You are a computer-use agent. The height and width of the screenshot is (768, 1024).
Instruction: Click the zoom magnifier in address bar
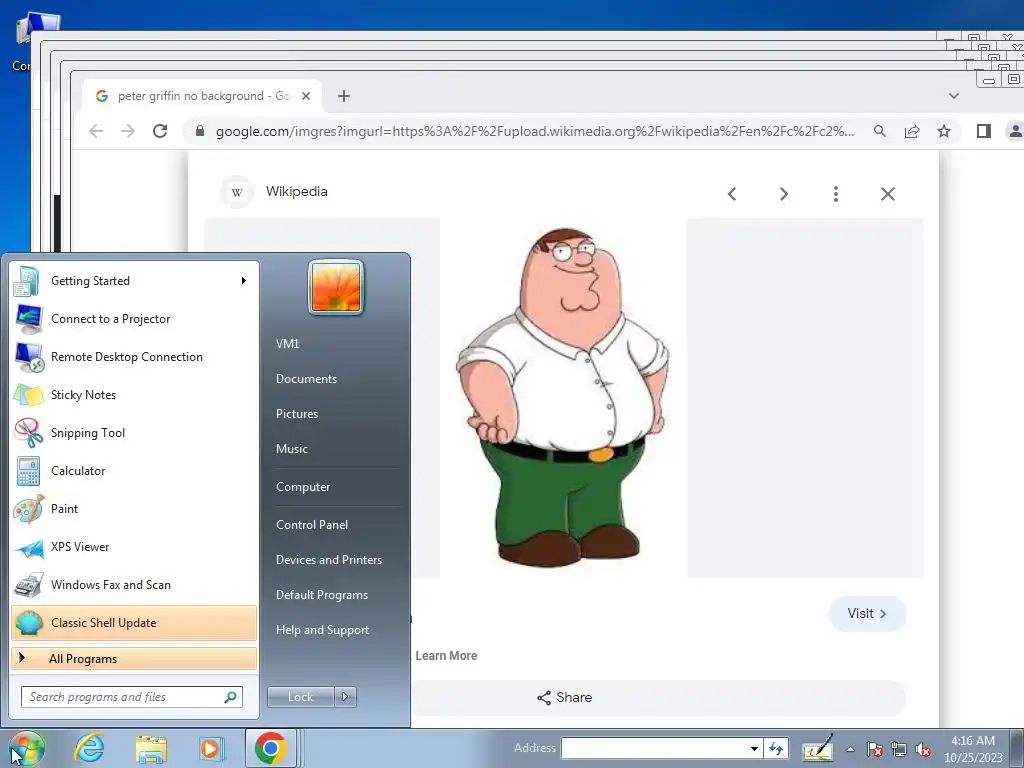(880, 131)
